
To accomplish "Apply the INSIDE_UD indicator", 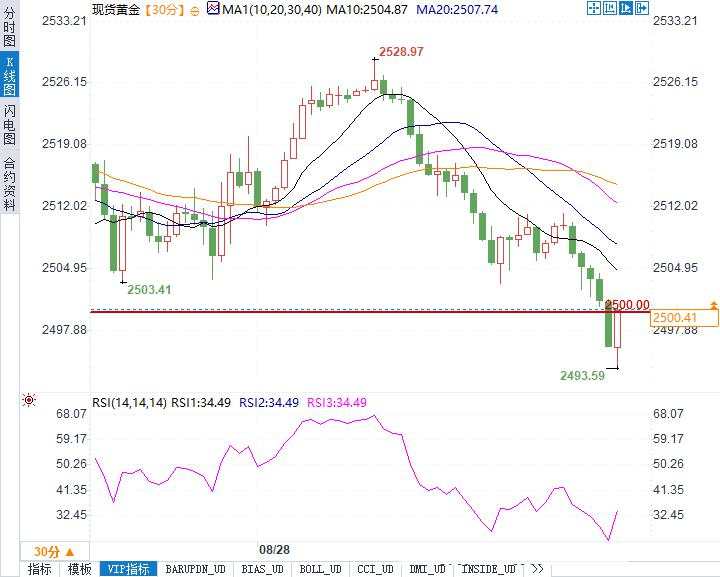I will [x=488, y=569].
